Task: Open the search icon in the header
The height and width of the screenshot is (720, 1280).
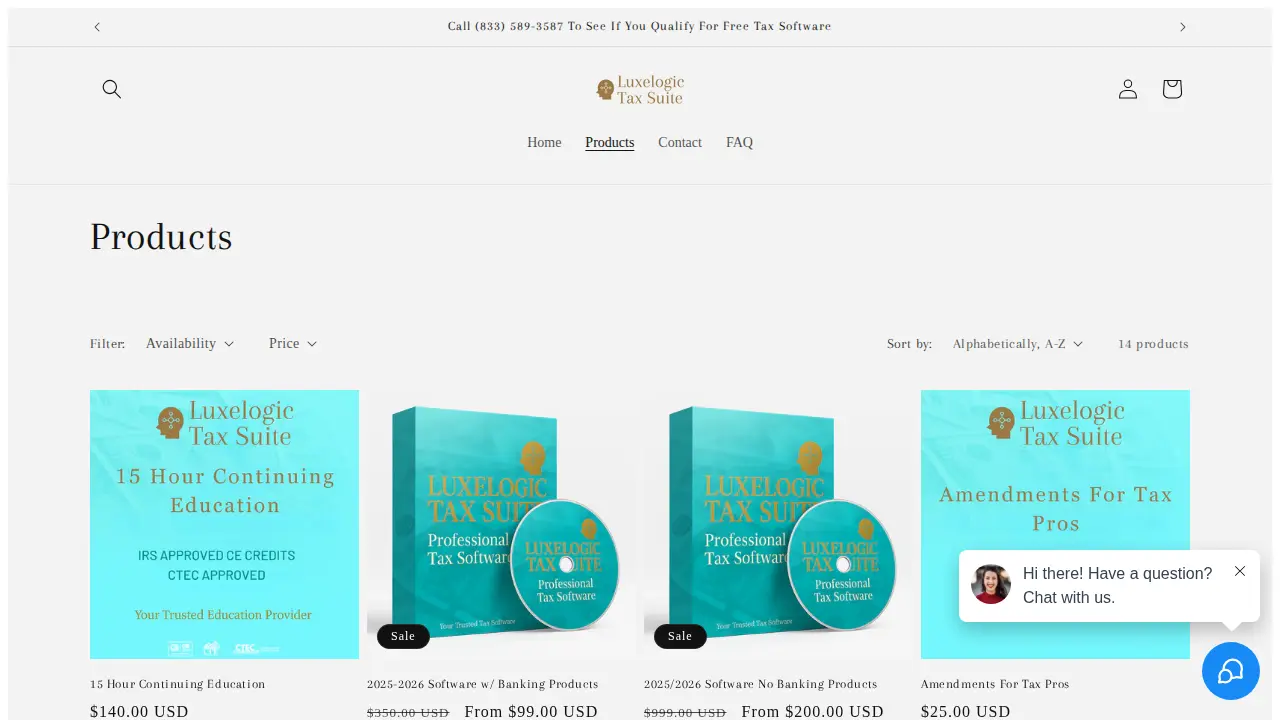Action: [112, 89]
